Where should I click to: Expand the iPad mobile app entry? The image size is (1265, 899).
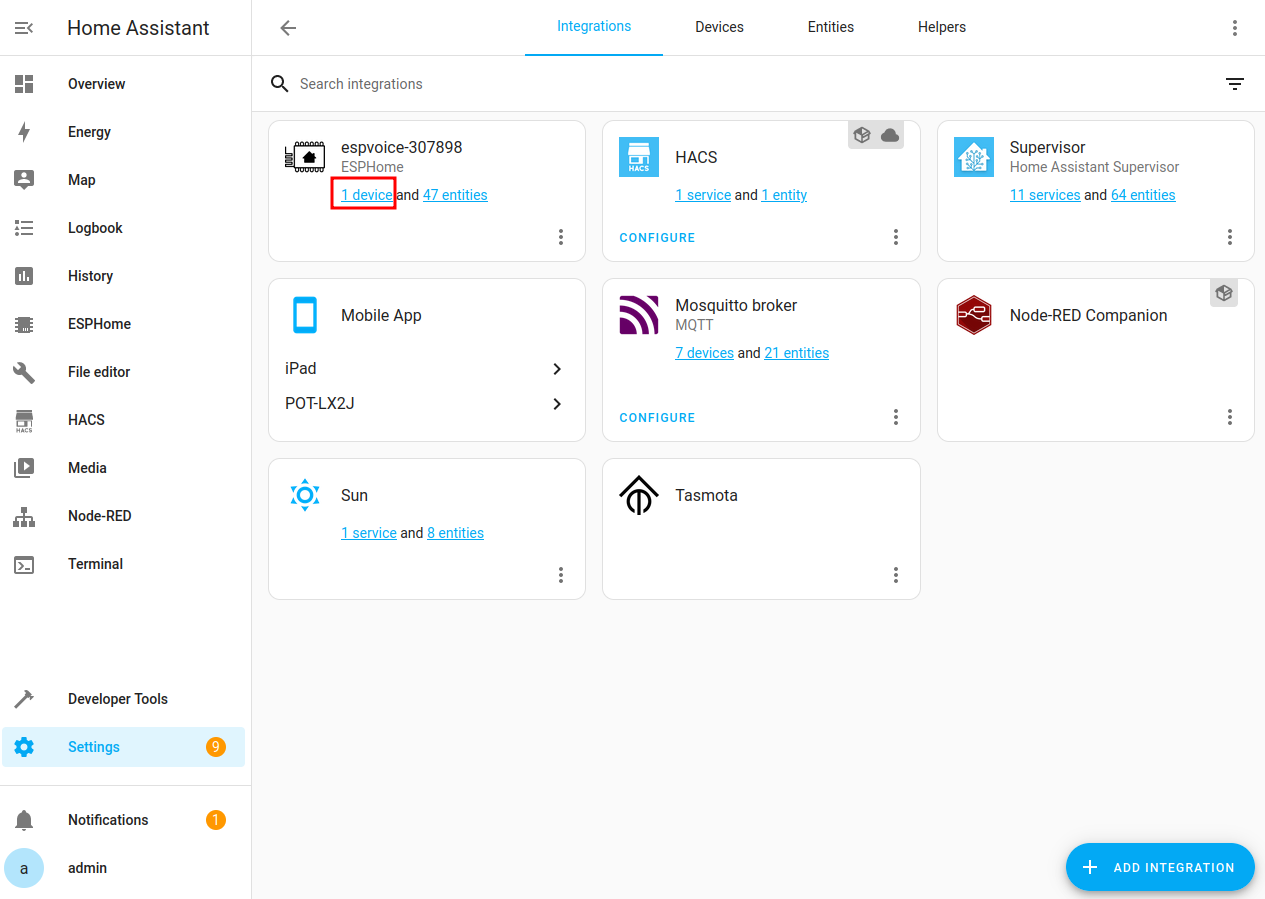coord(427,369)
